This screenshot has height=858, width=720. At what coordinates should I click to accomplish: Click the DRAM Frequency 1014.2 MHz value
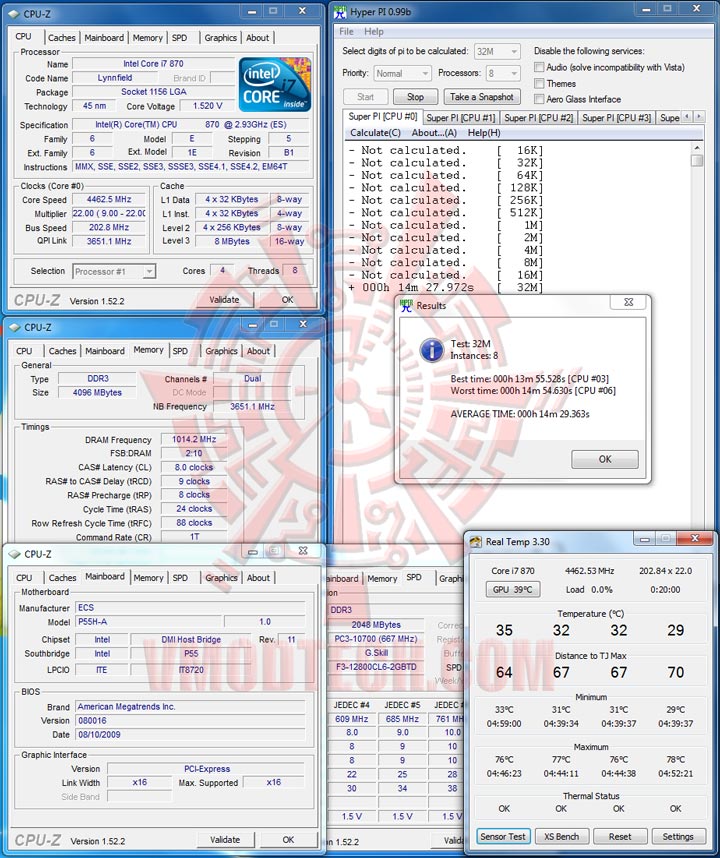pyautogui.click(x=194, y=439)
